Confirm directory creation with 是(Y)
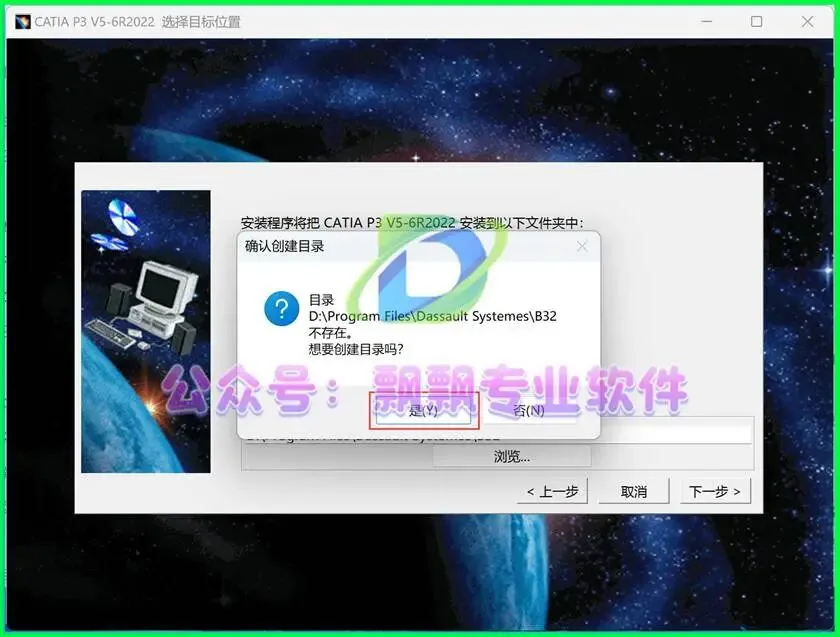The image size is (840, 637). tap(423, 411)
